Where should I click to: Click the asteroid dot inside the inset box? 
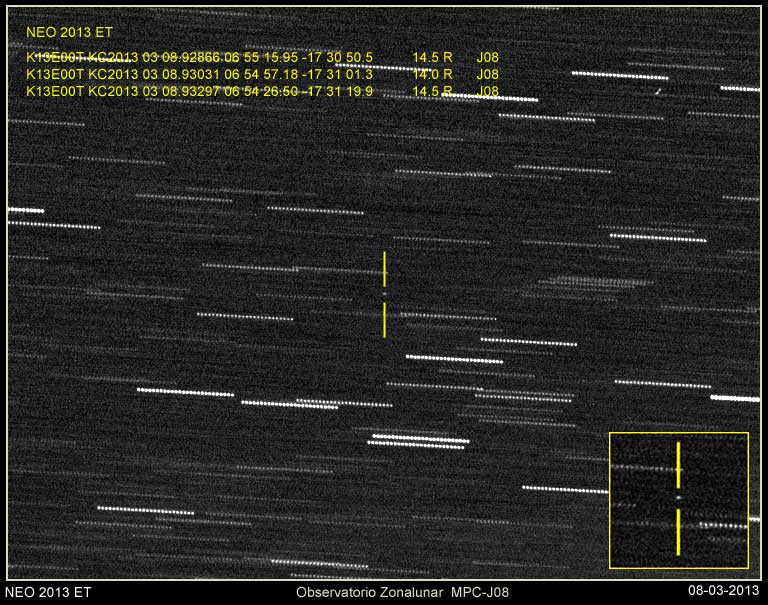(x=678, y=497)
